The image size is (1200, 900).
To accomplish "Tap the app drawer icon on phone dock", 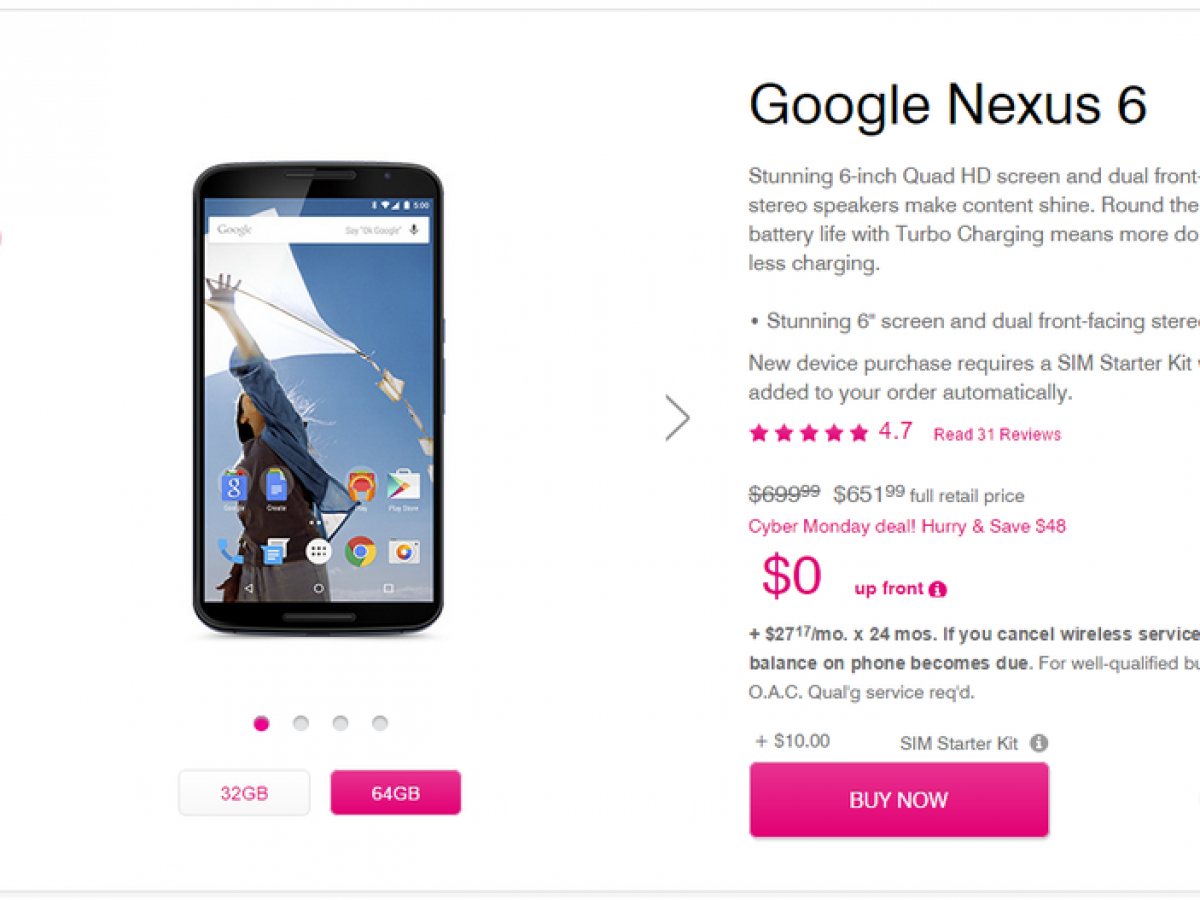I will pyautogui.click(x=318, y=551).
